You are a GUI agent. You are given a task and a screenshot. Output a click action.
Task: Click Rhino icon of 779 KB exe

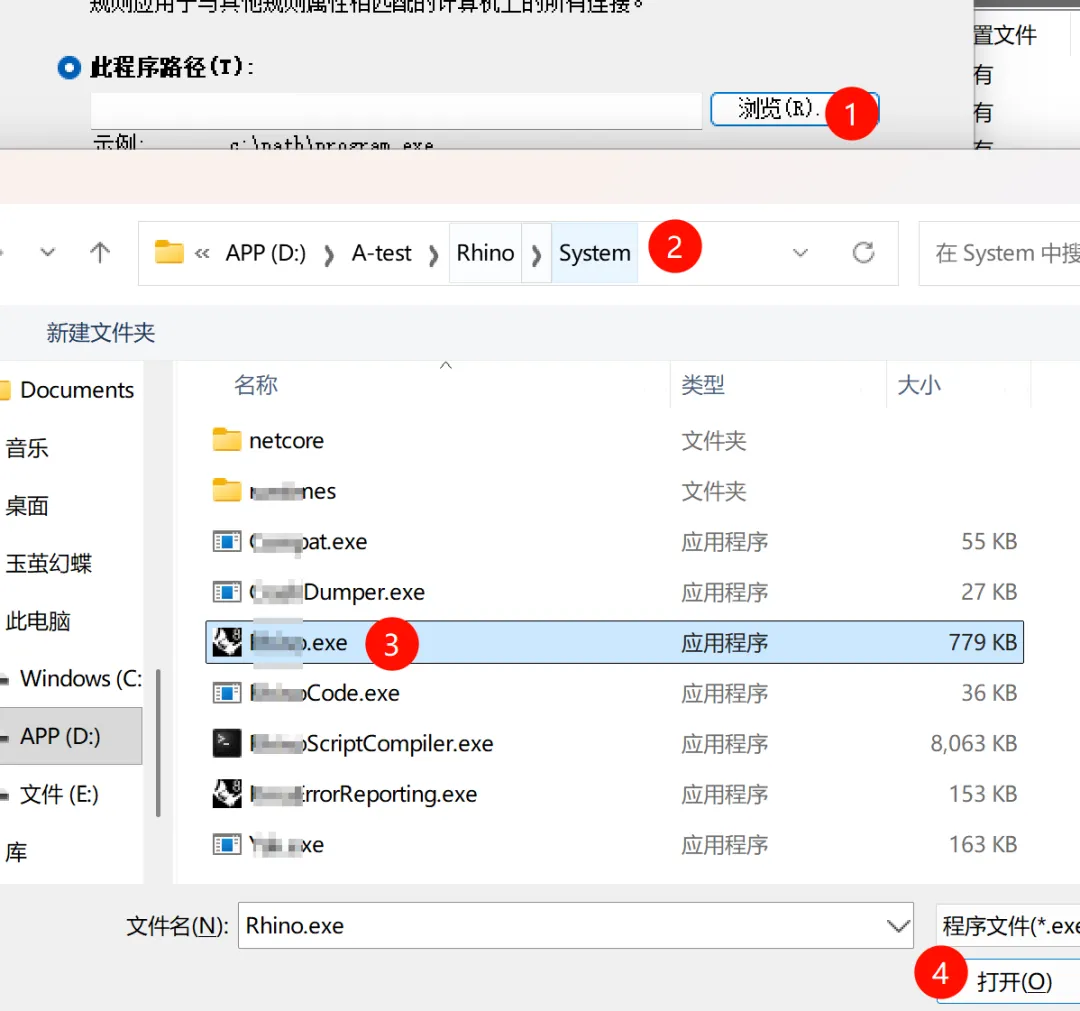tap(227, 642)
